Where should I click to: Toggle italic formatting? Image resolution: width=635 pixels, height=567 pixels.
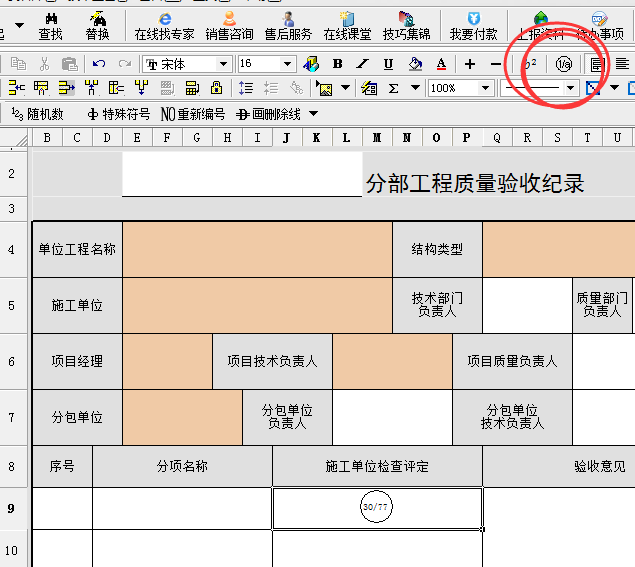point(362,64)
